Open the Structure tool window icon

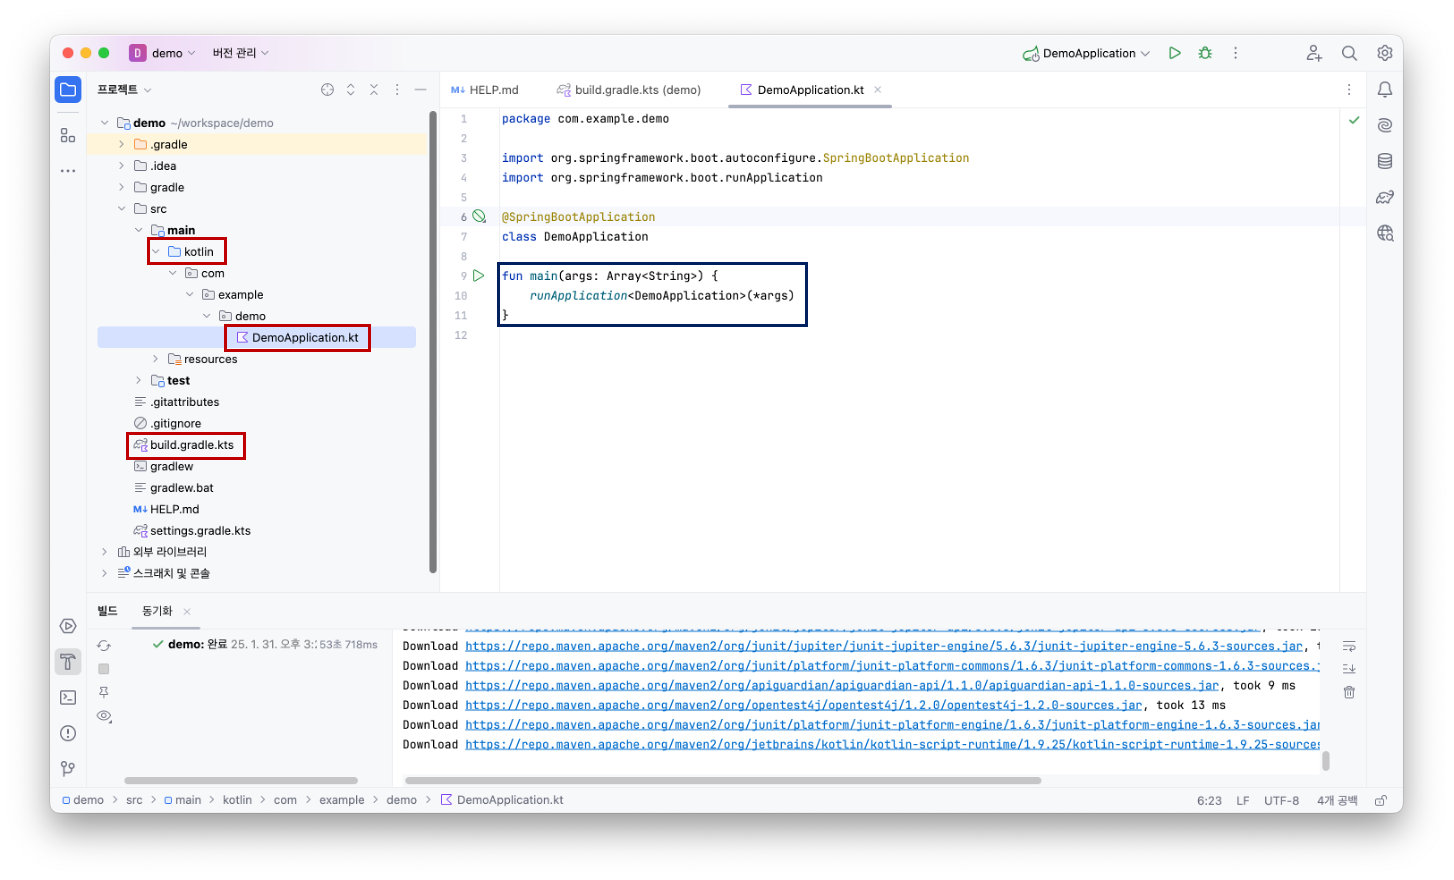click(68, 135)
